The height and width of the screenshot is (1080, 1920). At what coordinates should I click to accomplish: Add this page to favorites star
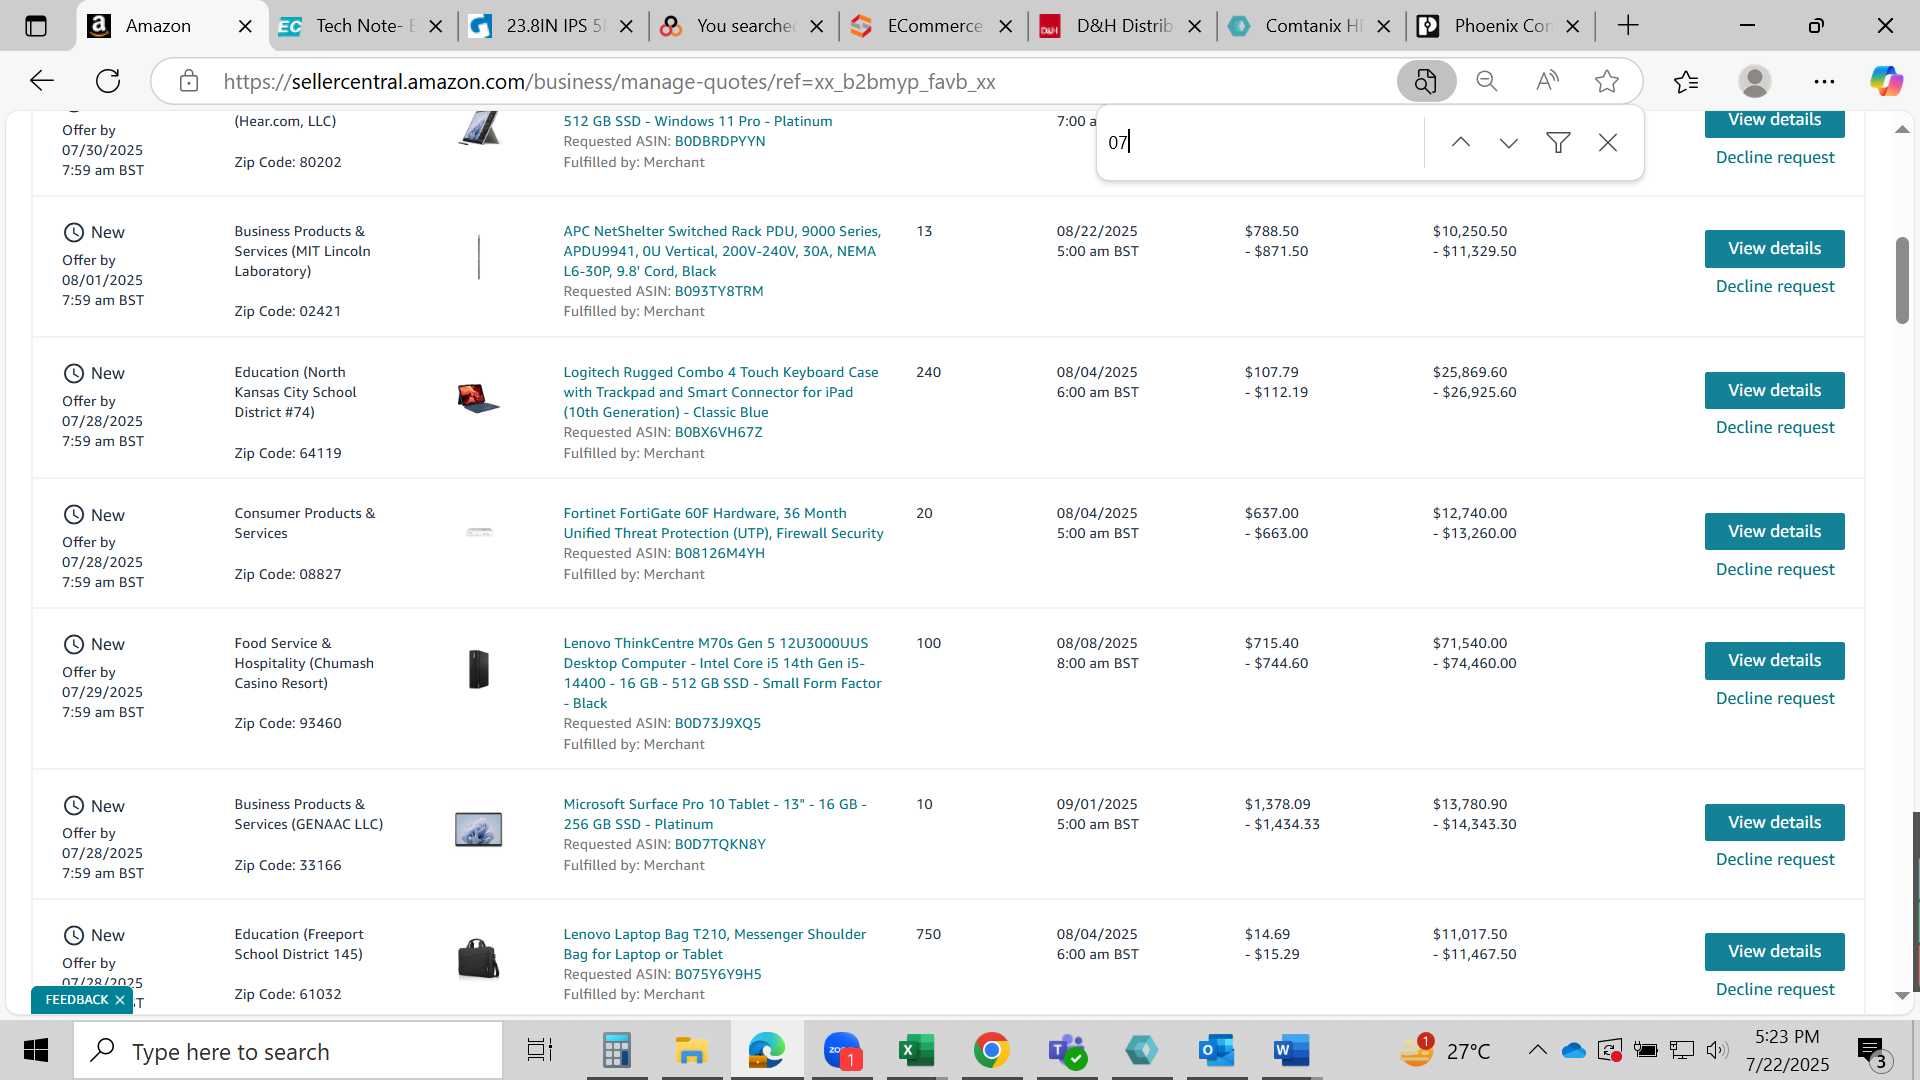point(1607,81)
